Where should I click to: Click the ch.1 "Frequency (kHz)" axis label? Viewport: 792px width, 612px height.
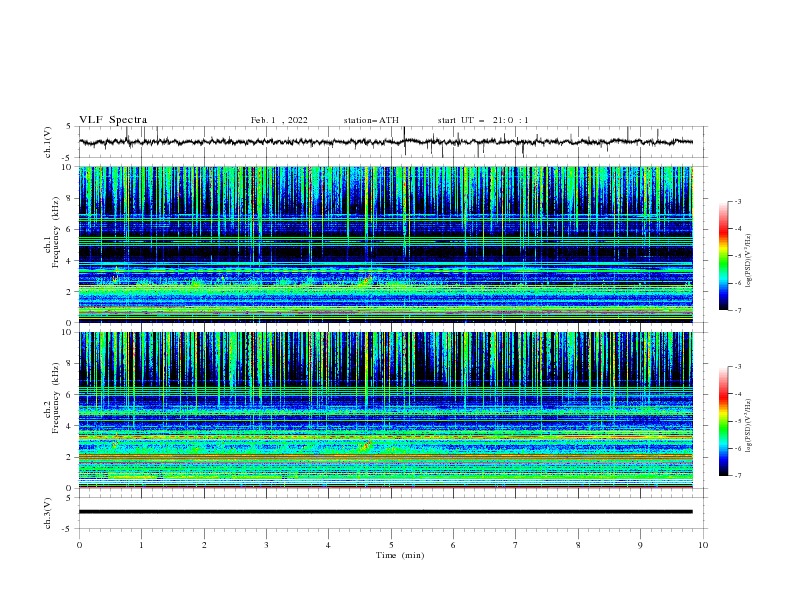tap(56, 233)
